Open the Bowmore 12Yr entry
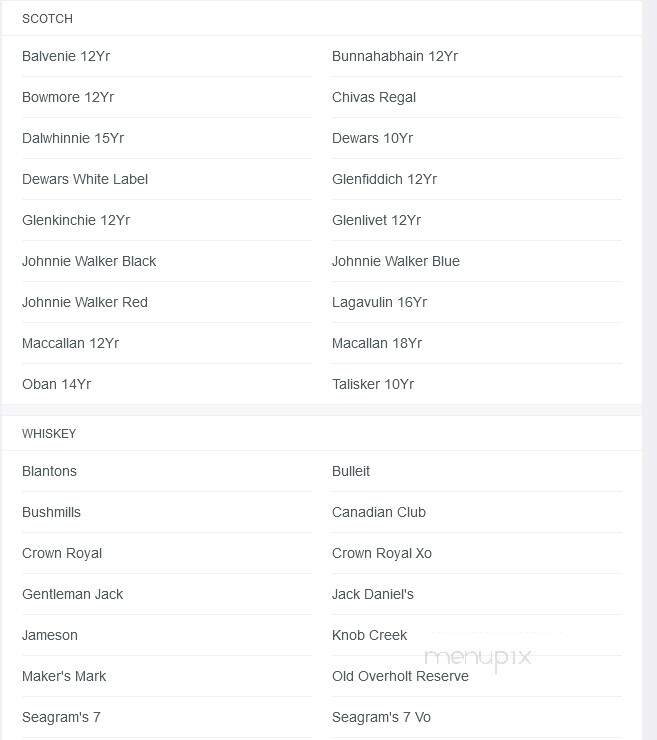 pyautogui.click(x=68, y=97)
